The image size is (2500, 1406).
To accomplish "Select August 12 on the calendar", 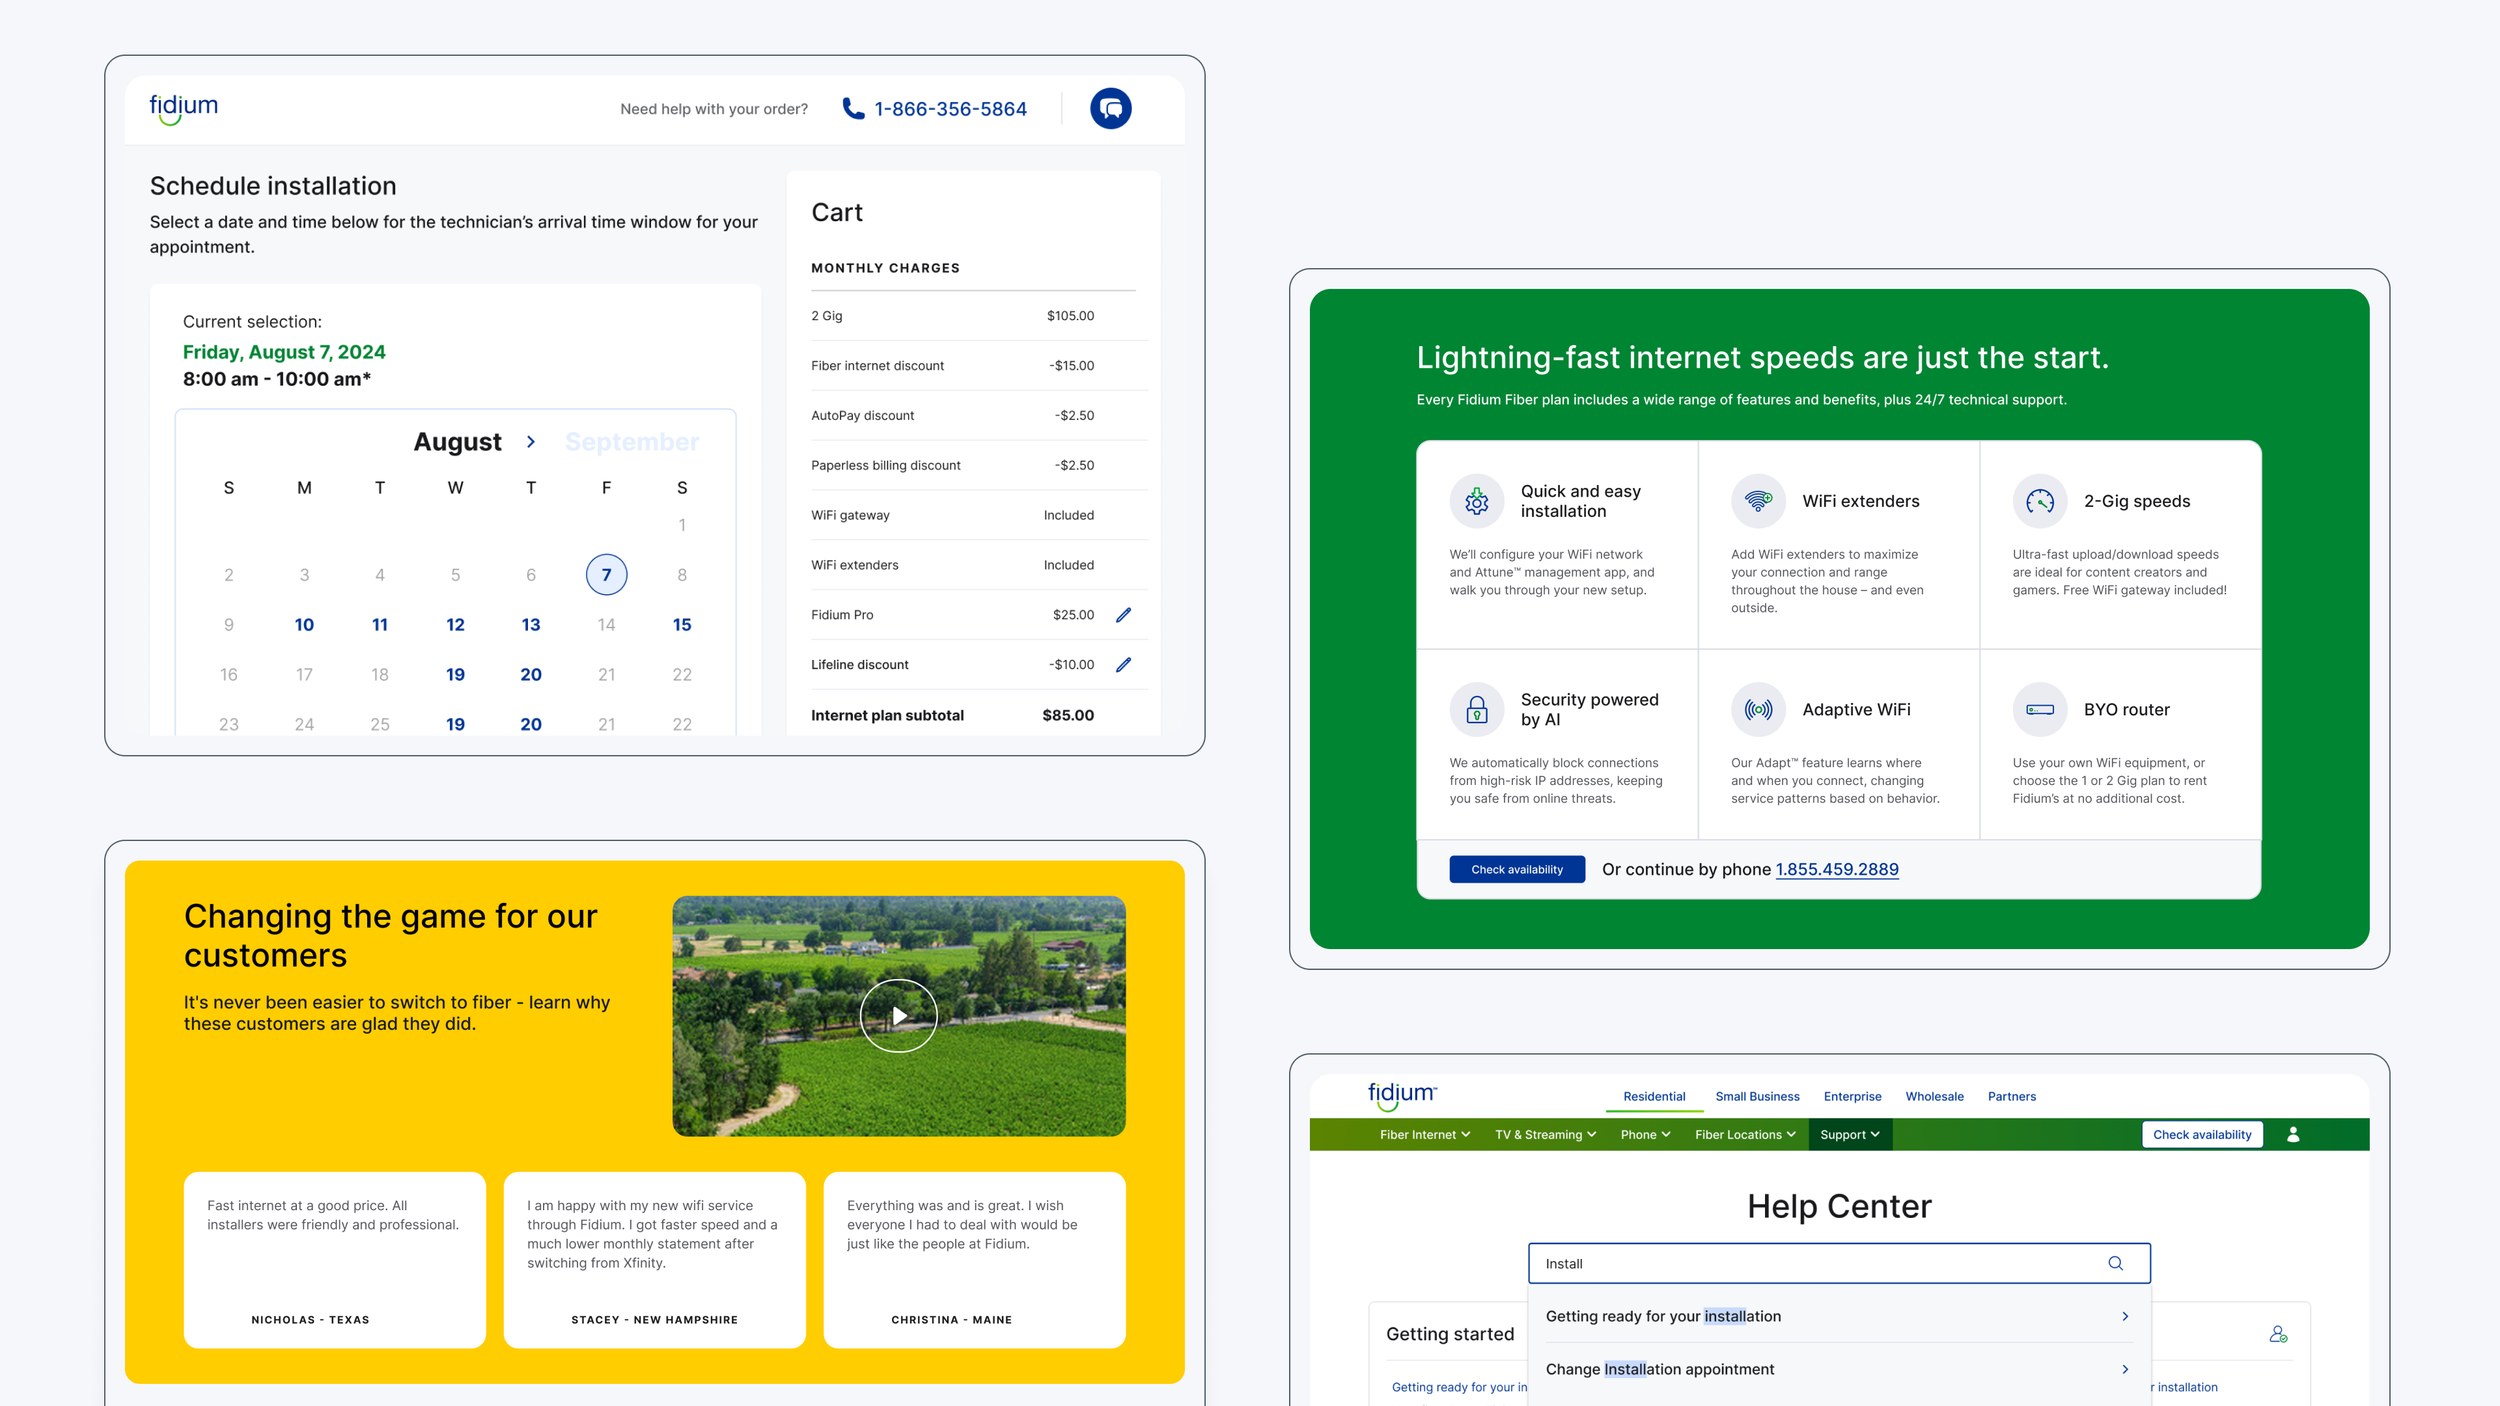I will [x=455, y=625].
